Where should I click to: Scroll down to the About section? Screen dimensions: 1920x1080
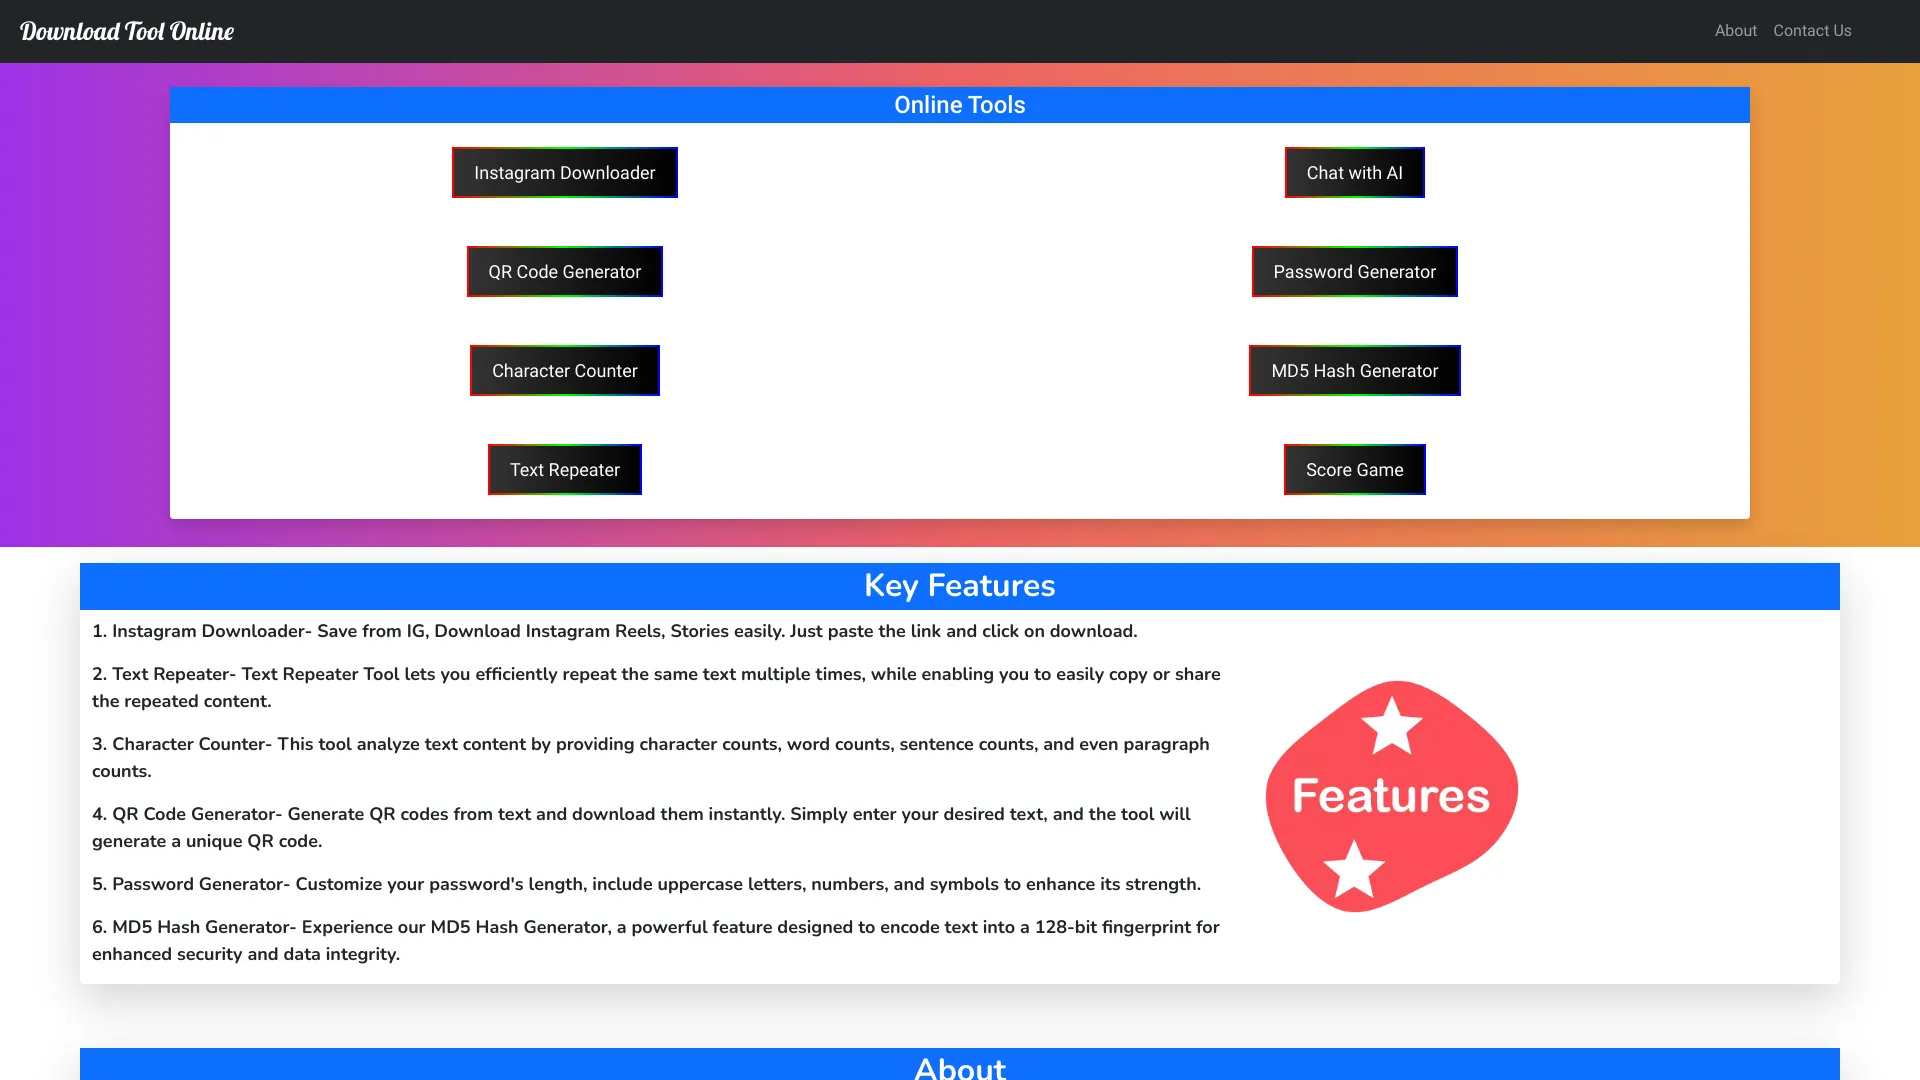pos(960,1065)
